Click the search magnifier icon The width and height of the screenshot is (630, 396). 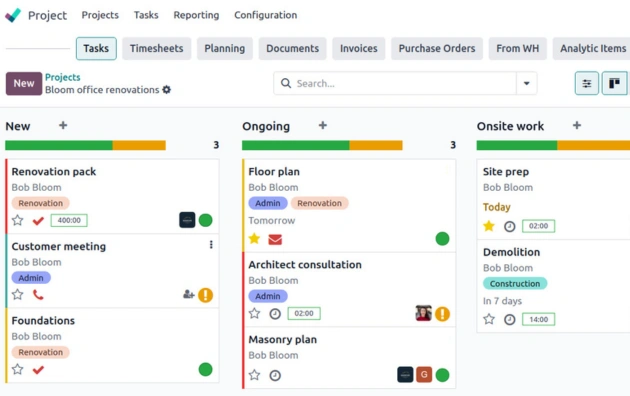[x=286, y=83]
